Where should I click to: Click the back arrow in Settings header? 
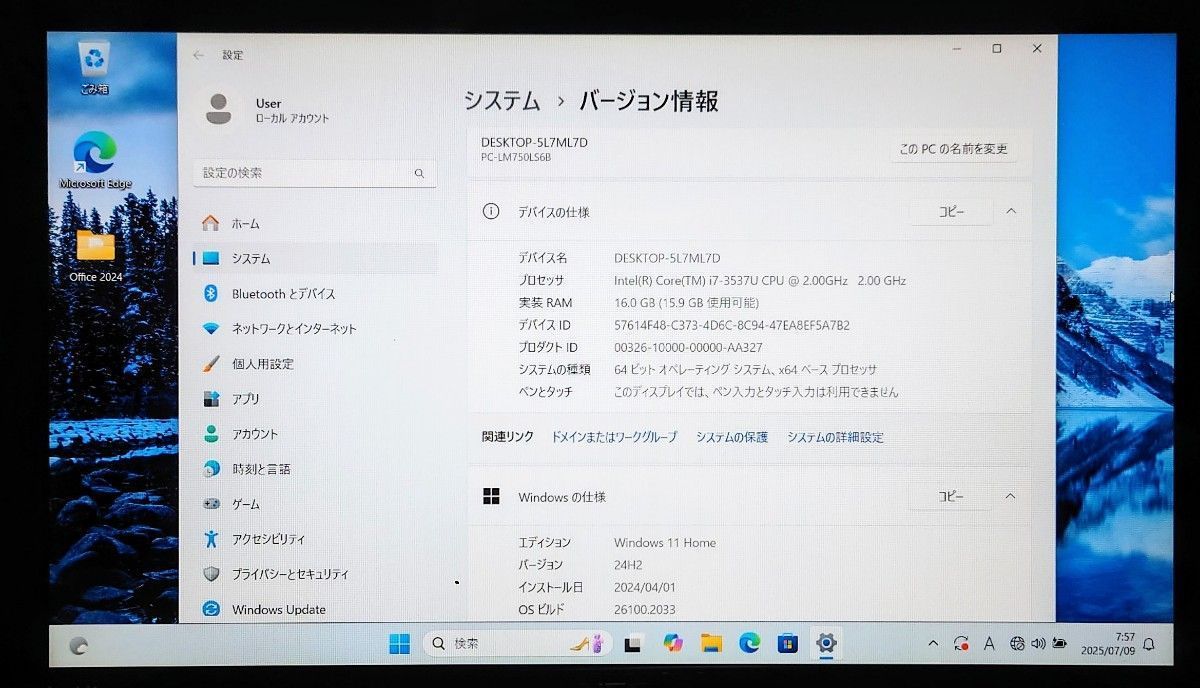pyautogui.click(x=198, y=55)
